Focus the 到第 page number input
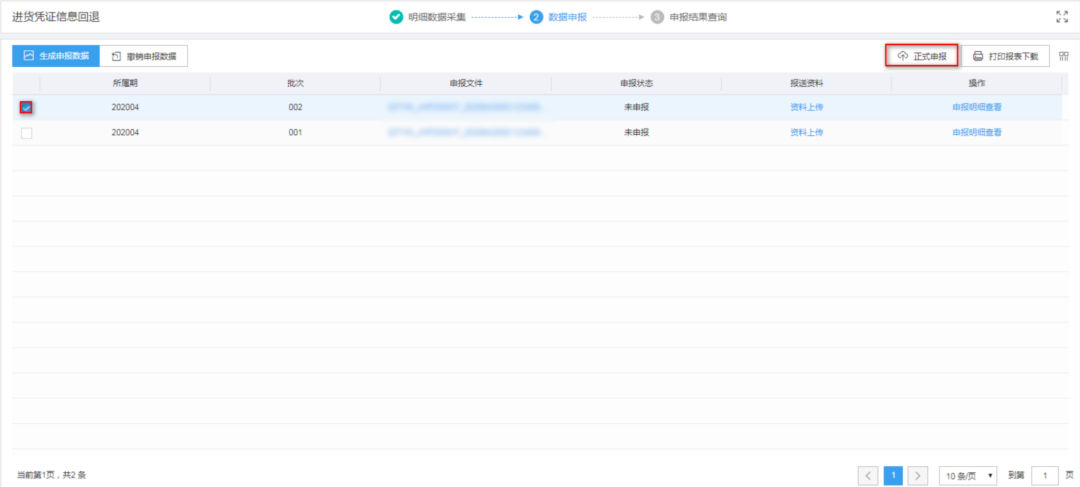This screenshot has width=1080, height=487. 1045,475
